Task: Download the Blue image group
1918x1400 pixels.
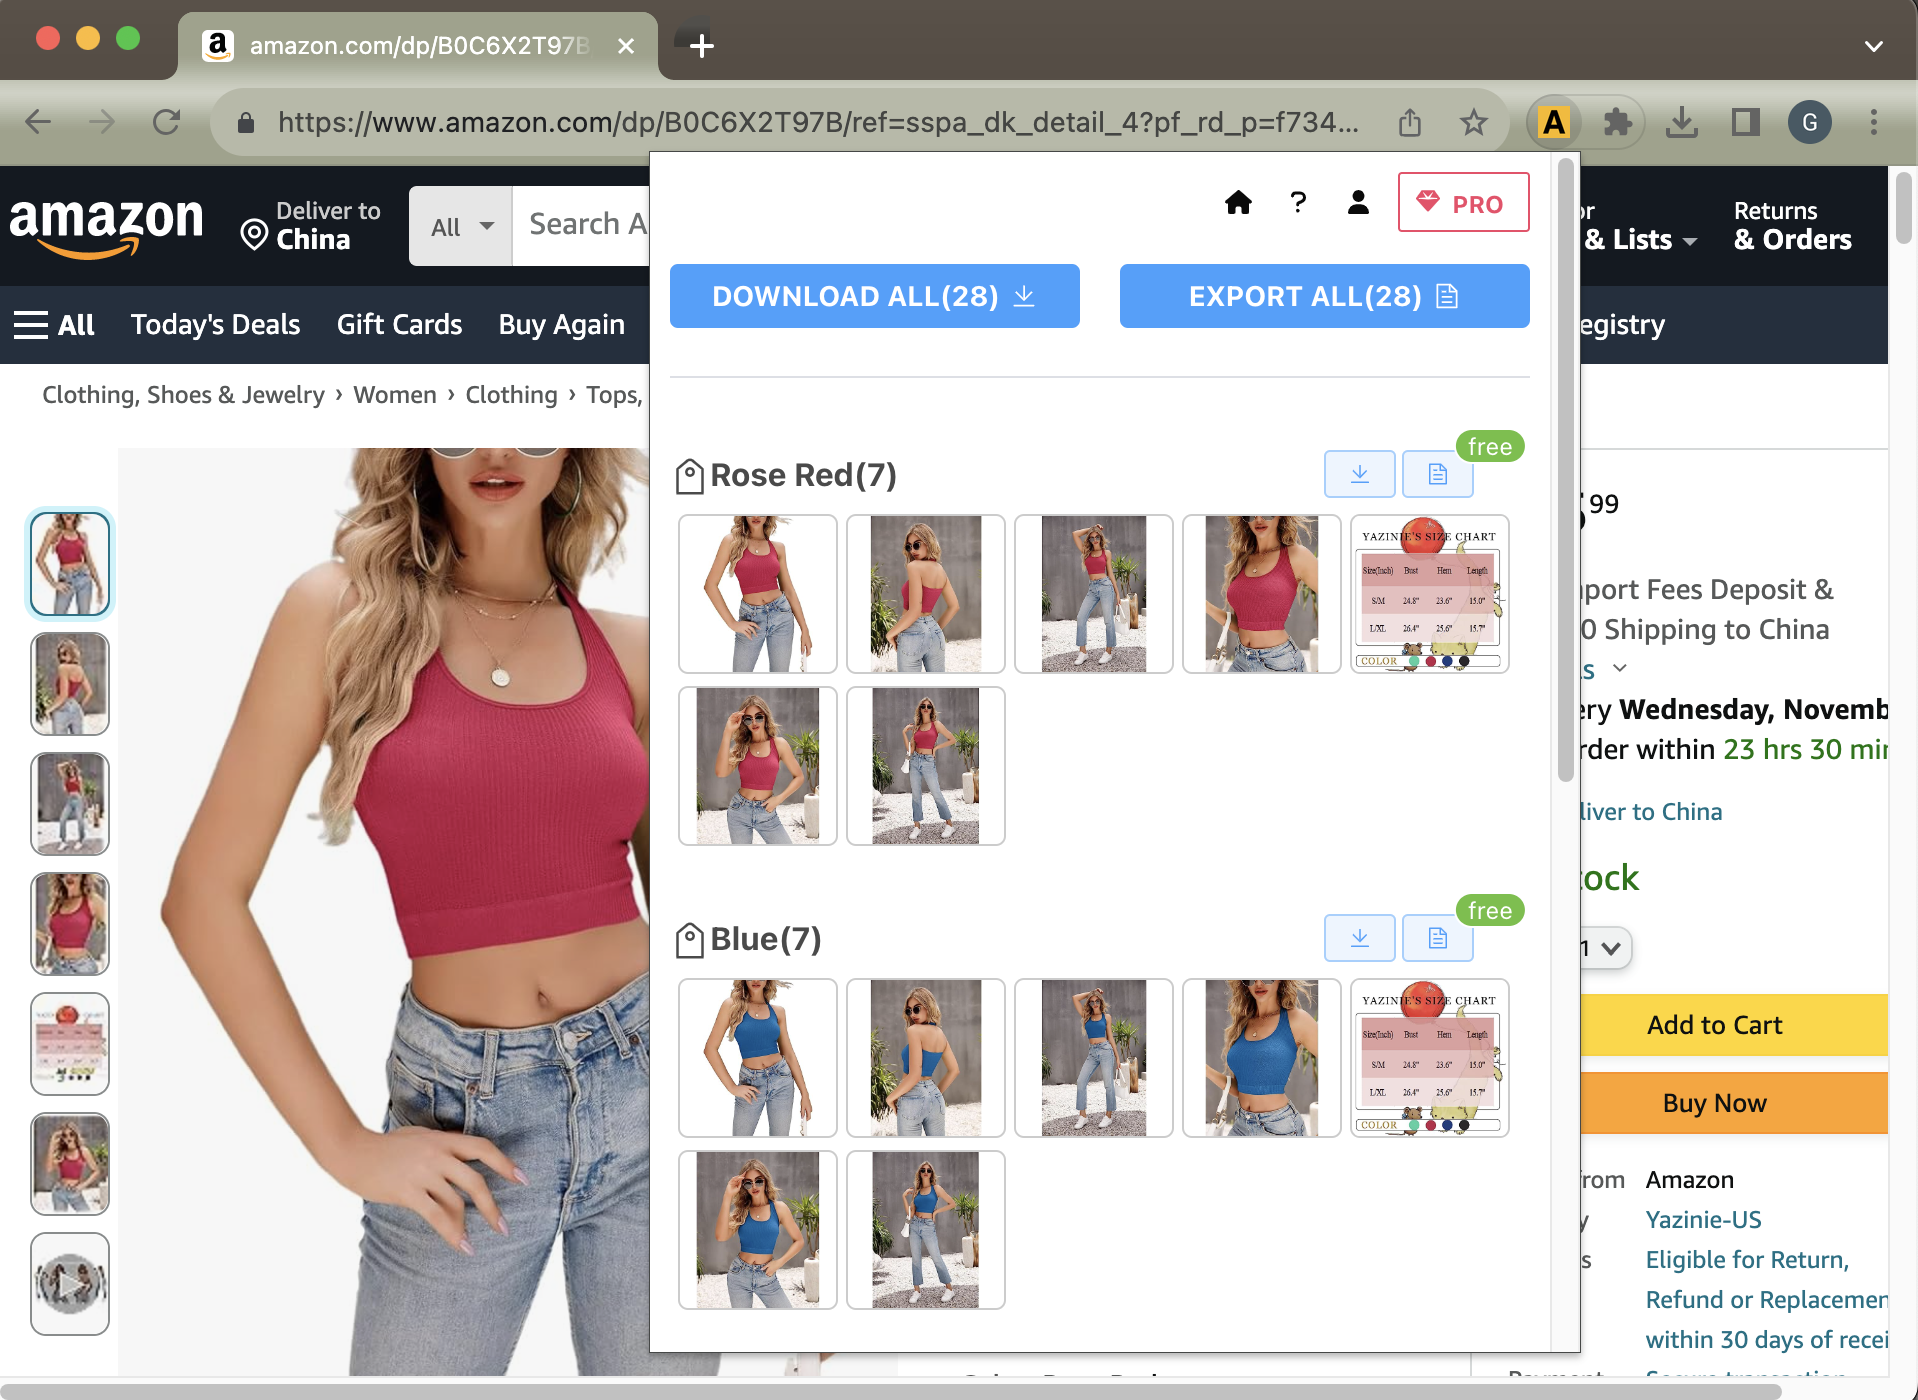Action: click(1359, 937)
